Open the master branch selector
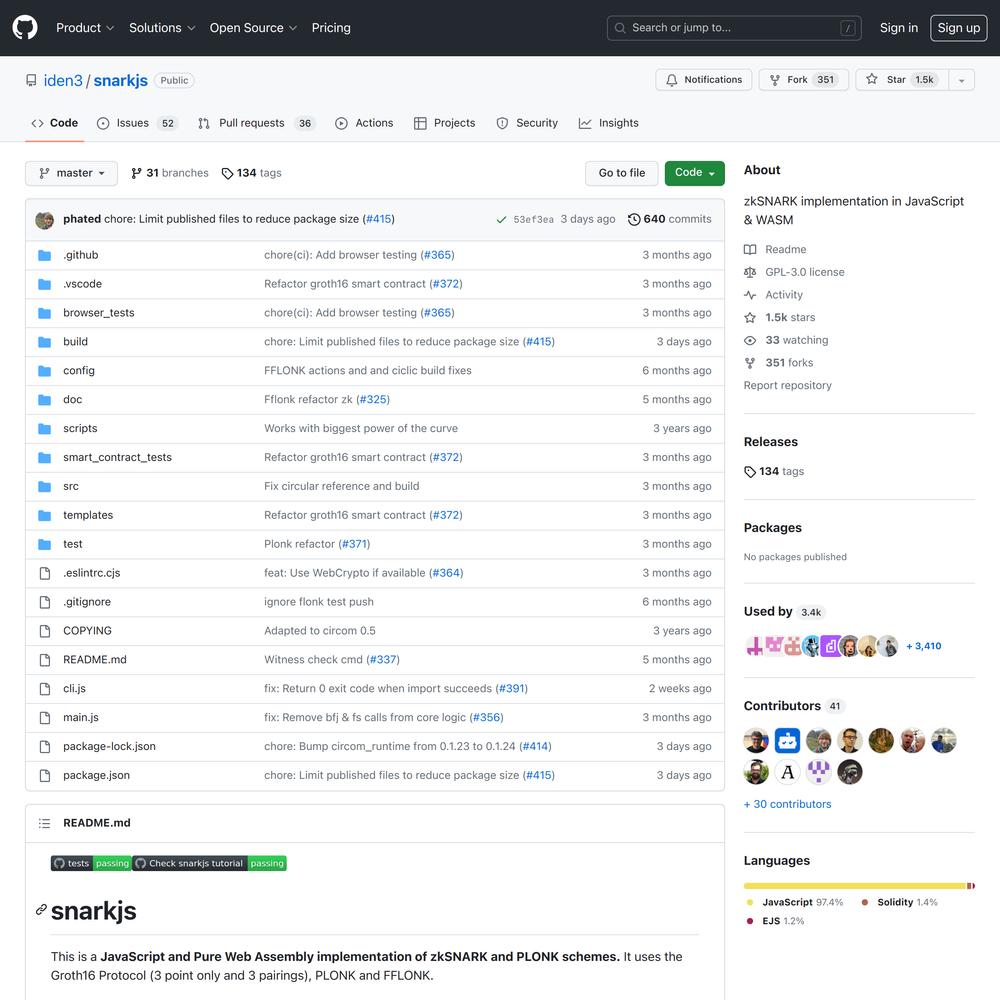Viewport: 1000px width, 1000px height. tap(71, 173)
